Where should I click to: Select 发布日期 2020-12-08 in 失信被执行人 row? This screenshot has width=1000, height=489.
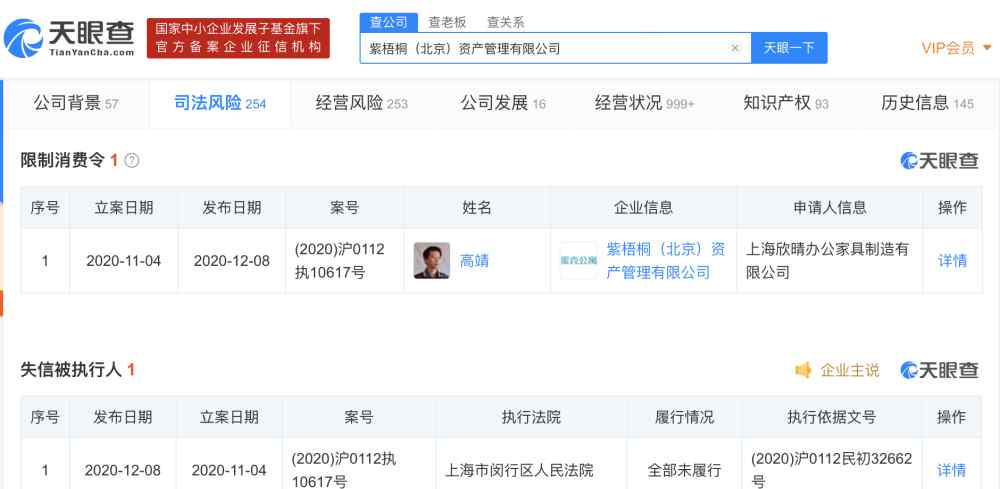pos(122,471)
